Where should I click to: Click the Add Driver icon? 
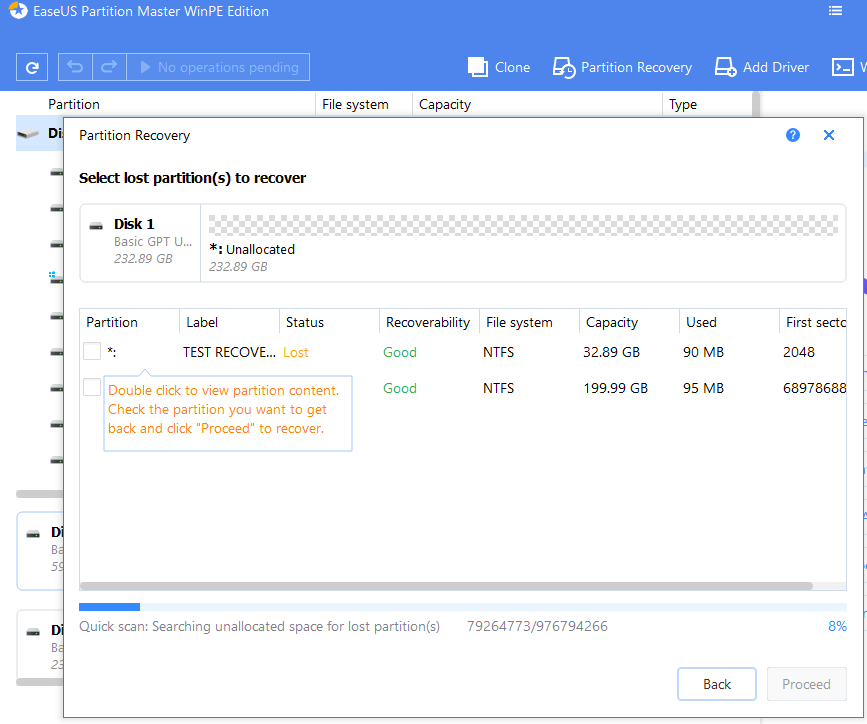click(725, 67)
